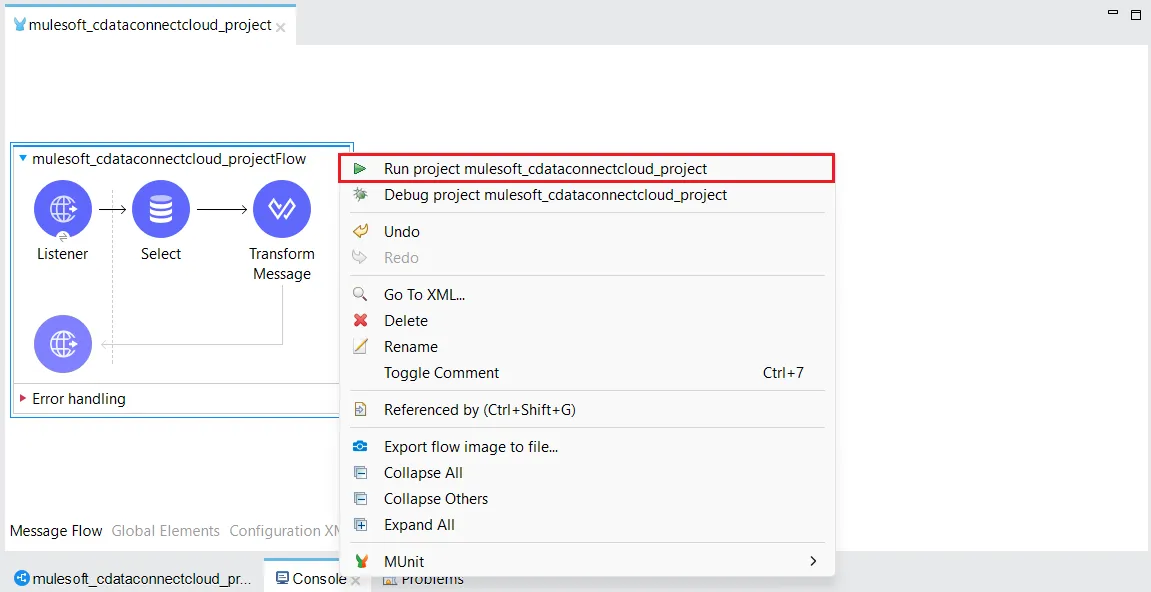
Task: Click the Transform Message component icon
Action: (282, 209)
